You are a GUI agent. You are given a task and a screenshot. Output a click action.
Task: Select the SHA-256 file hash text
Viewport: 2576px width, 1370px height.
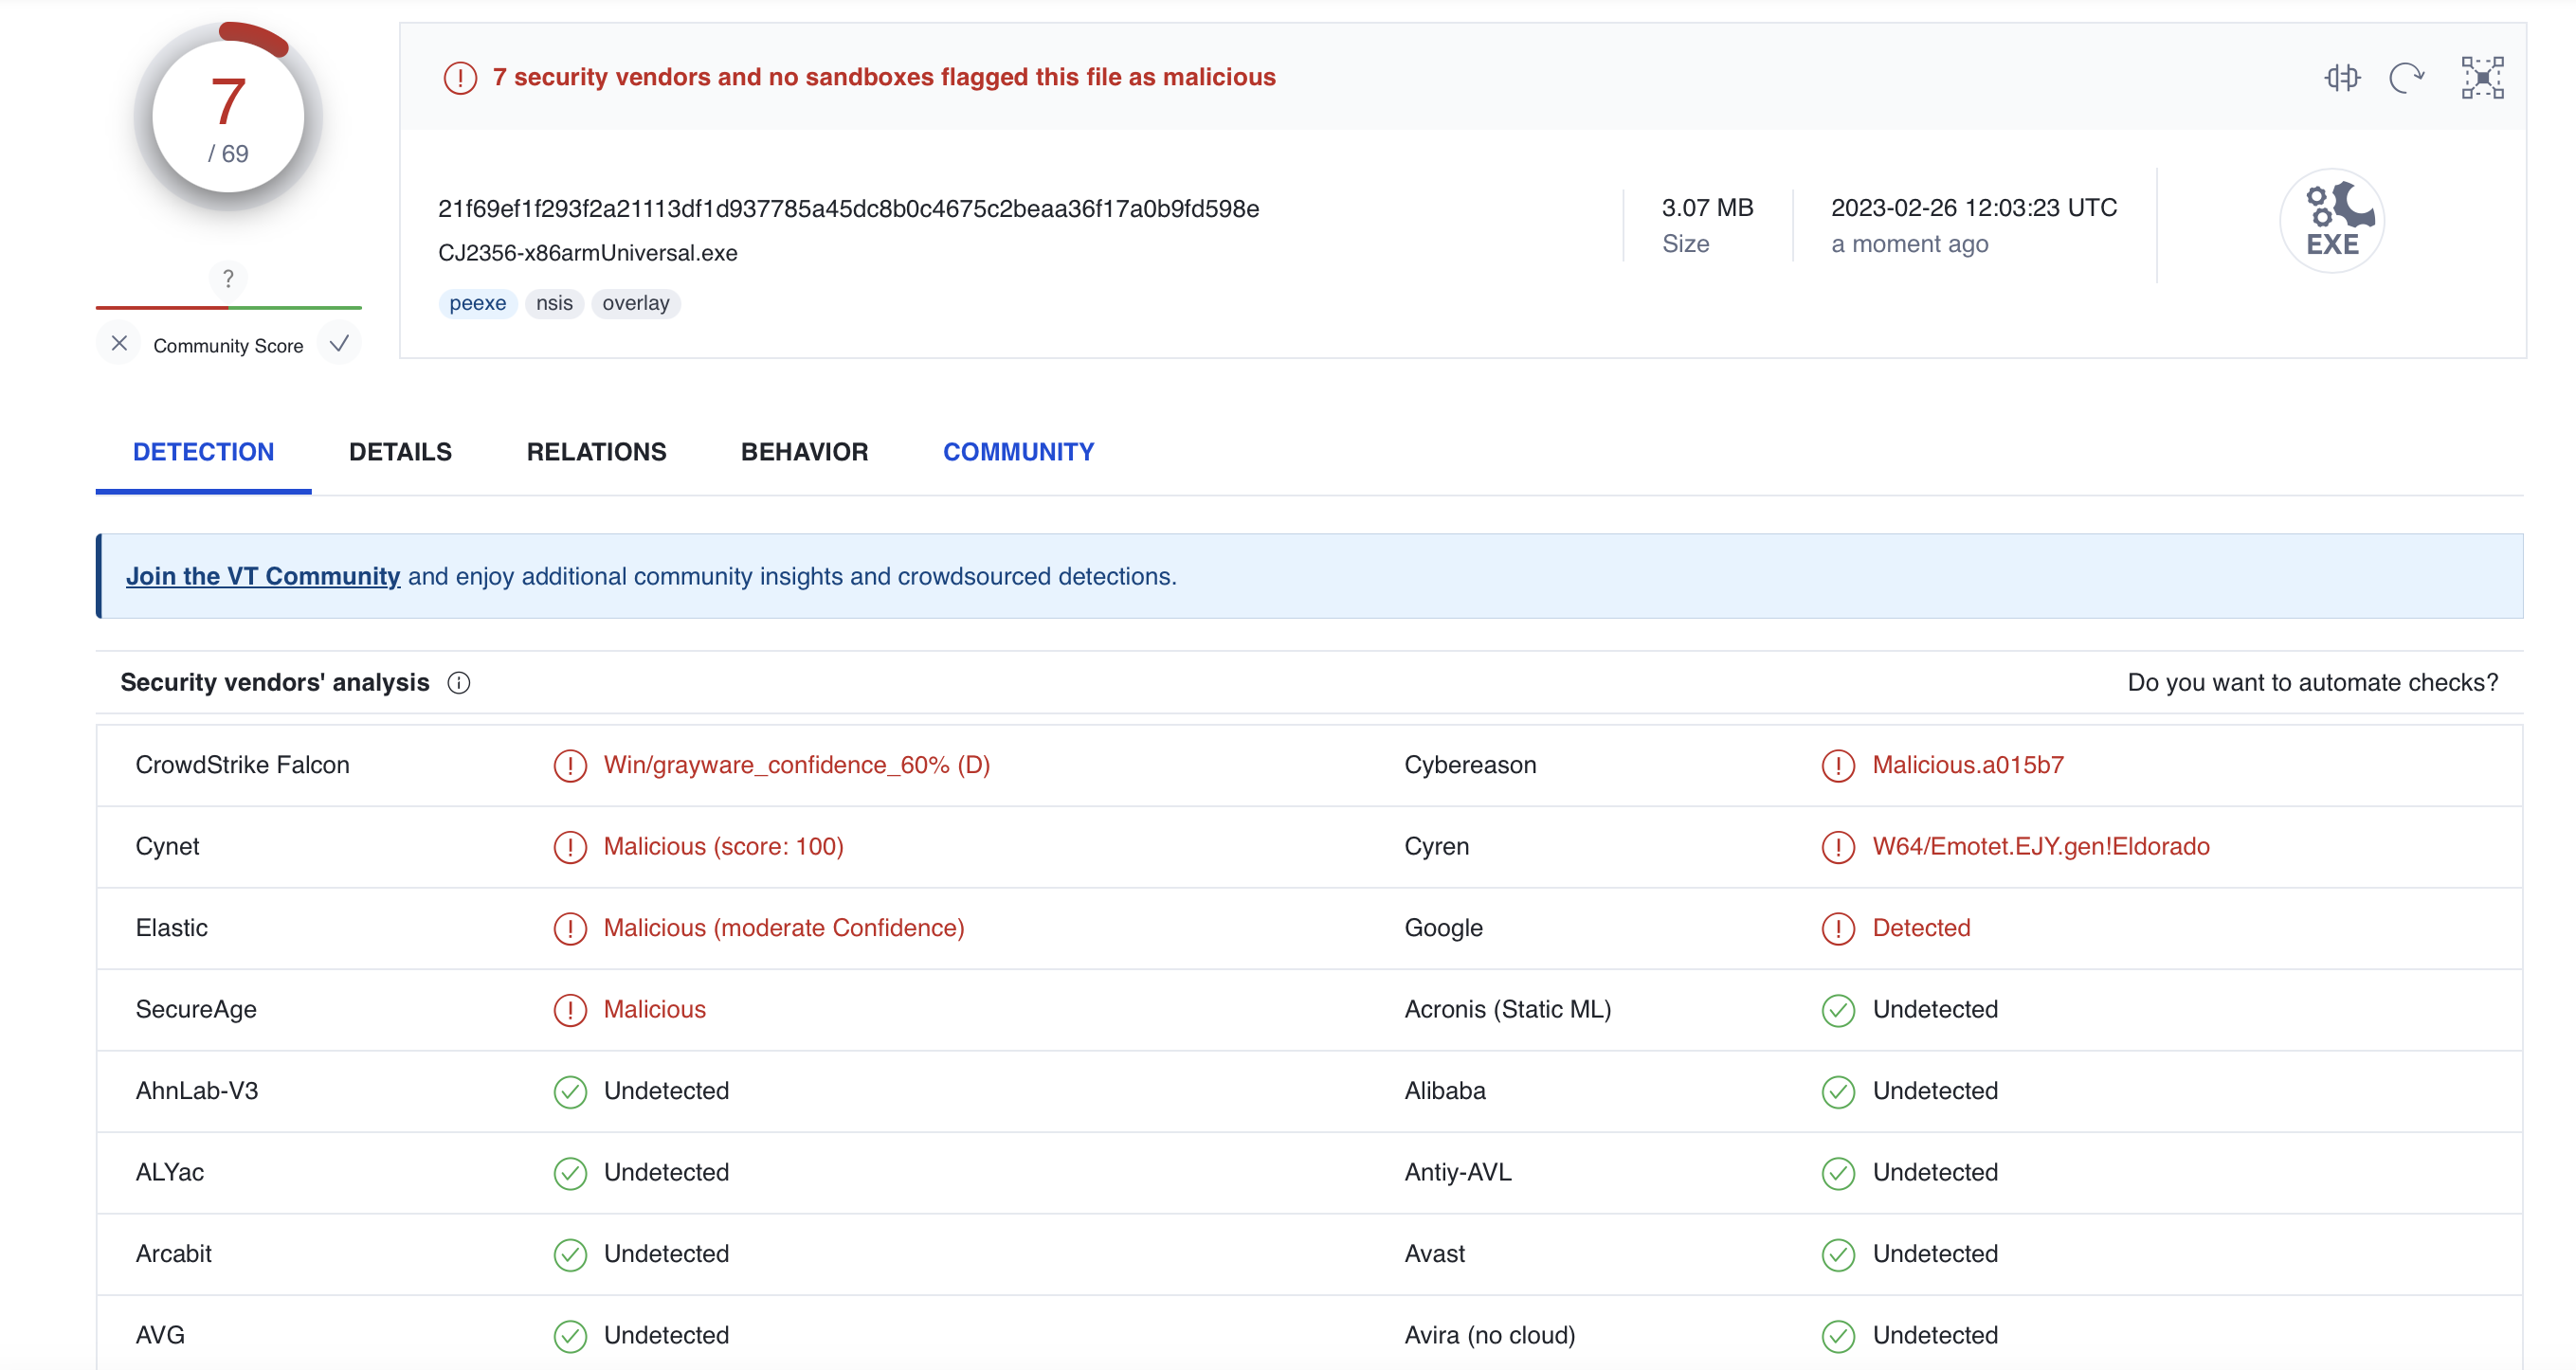pos(848,208)
